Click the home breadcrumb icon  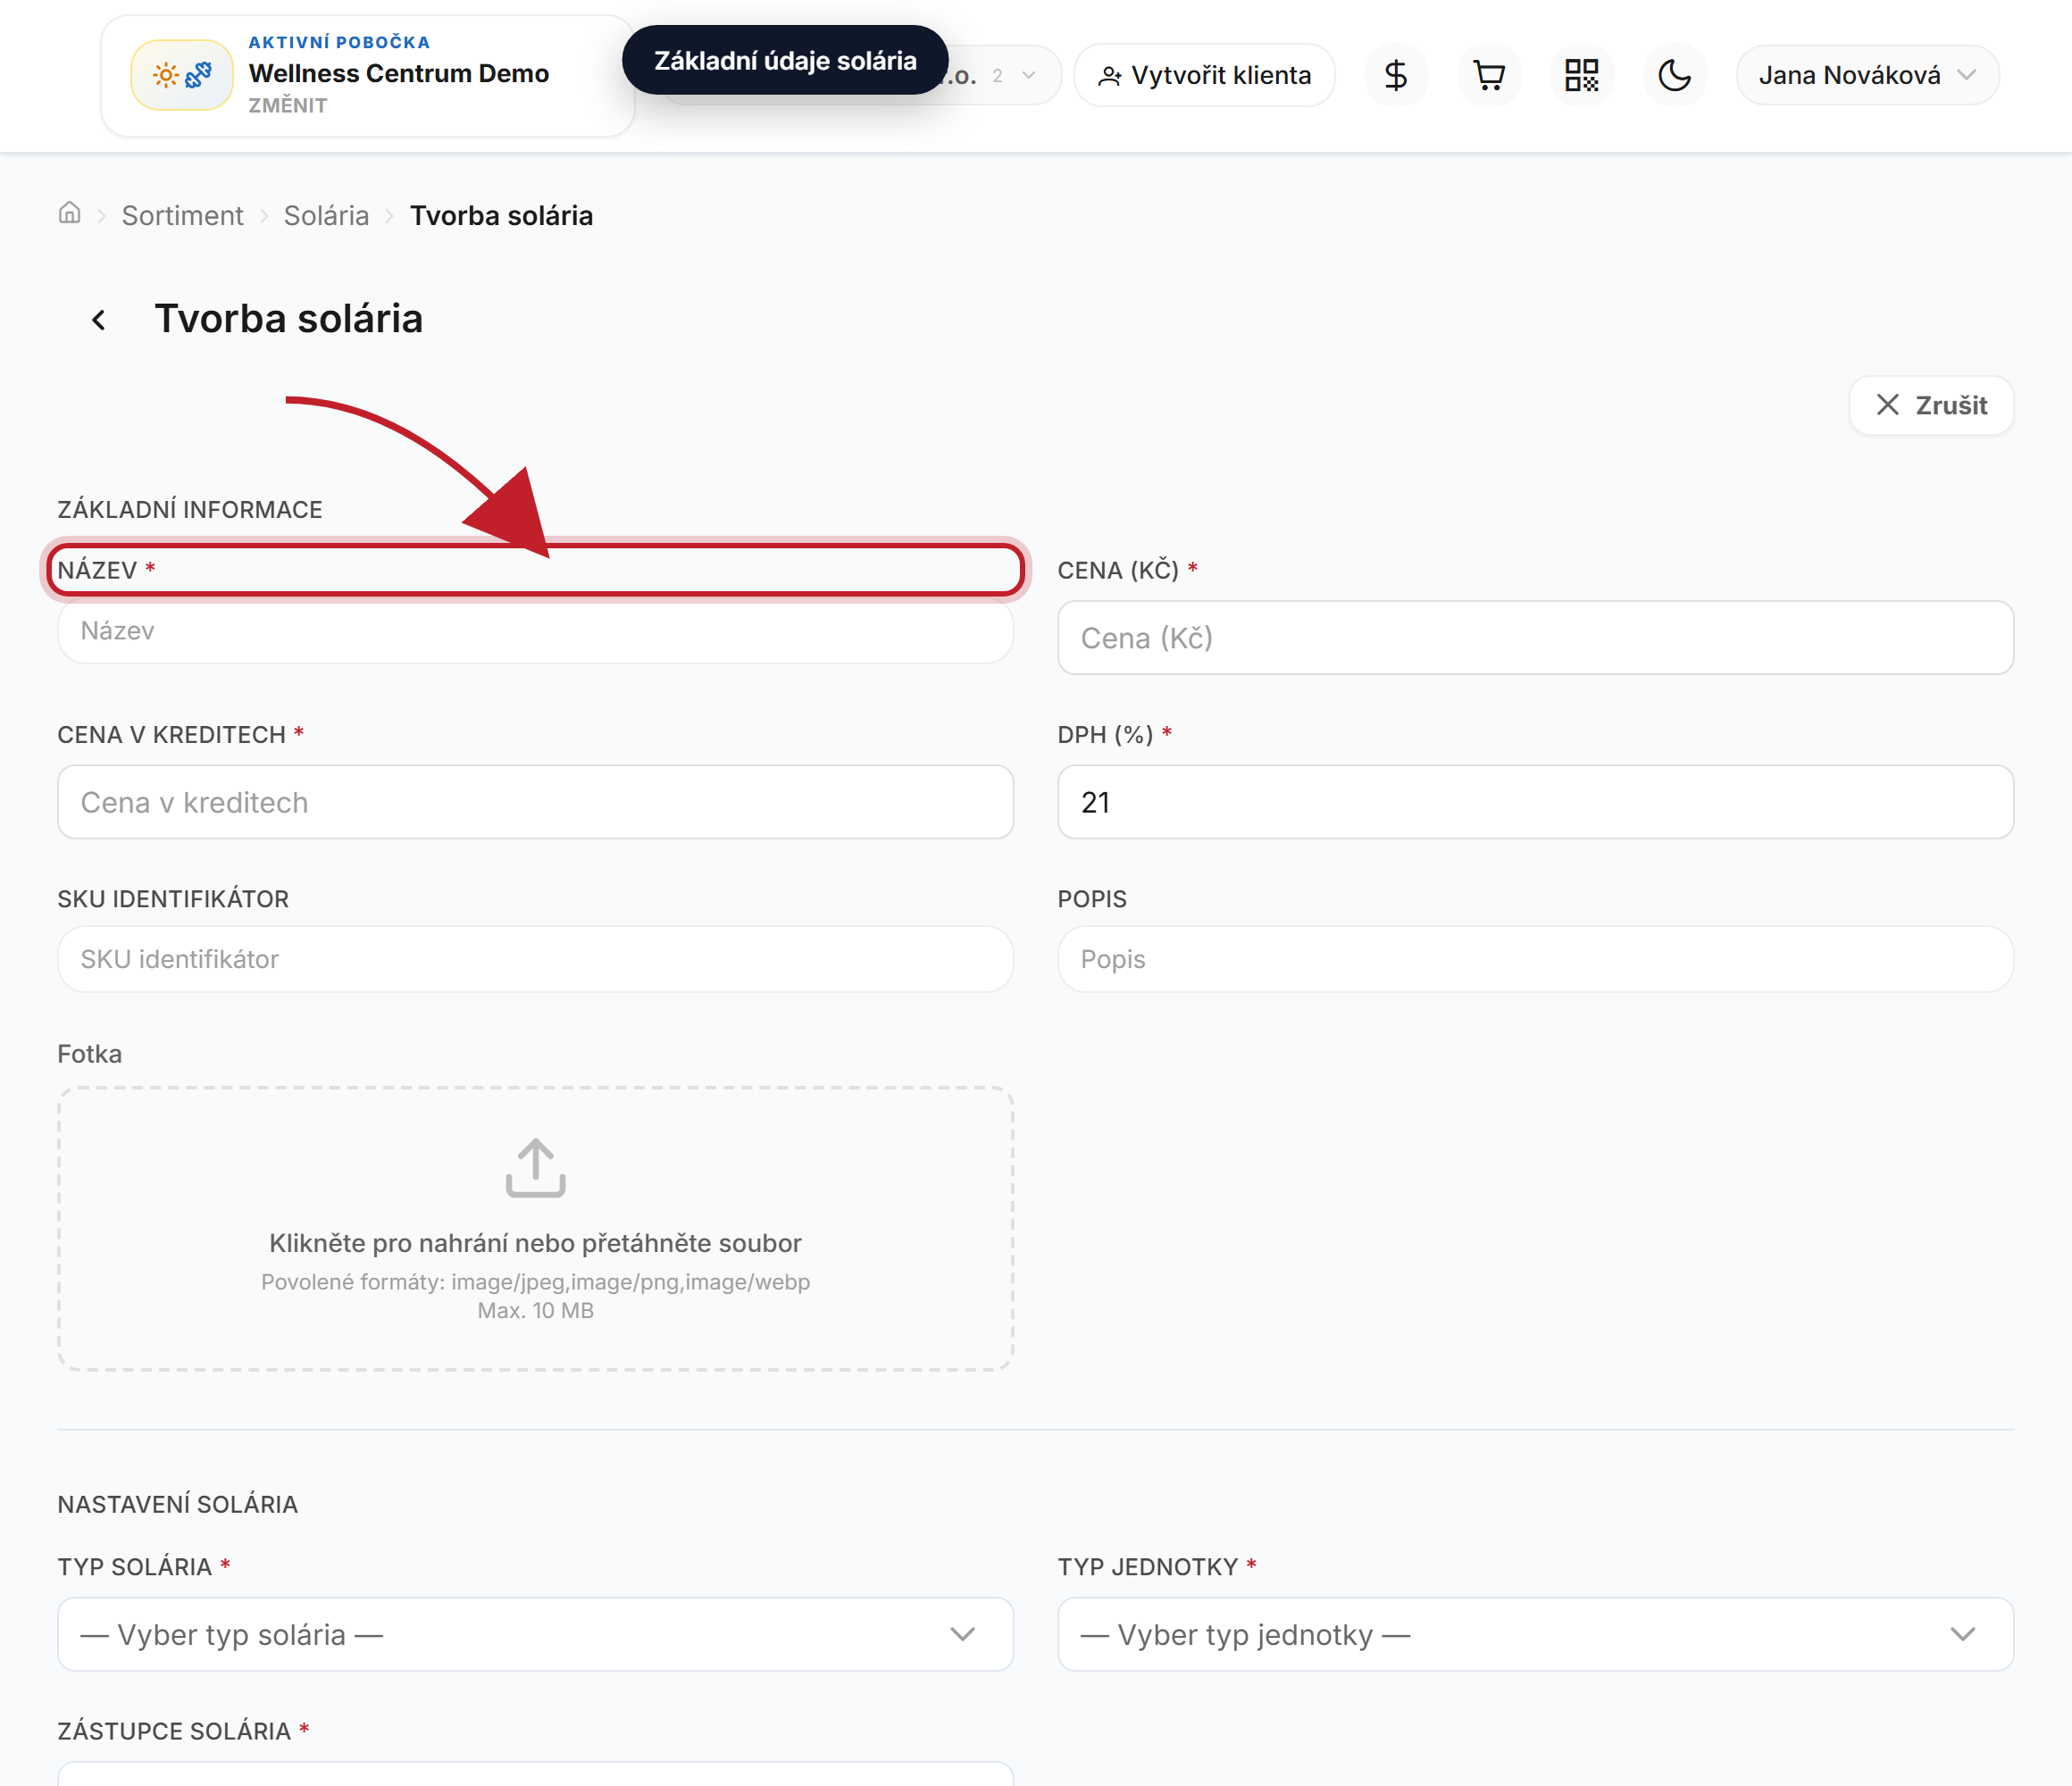tap(69, 214)
